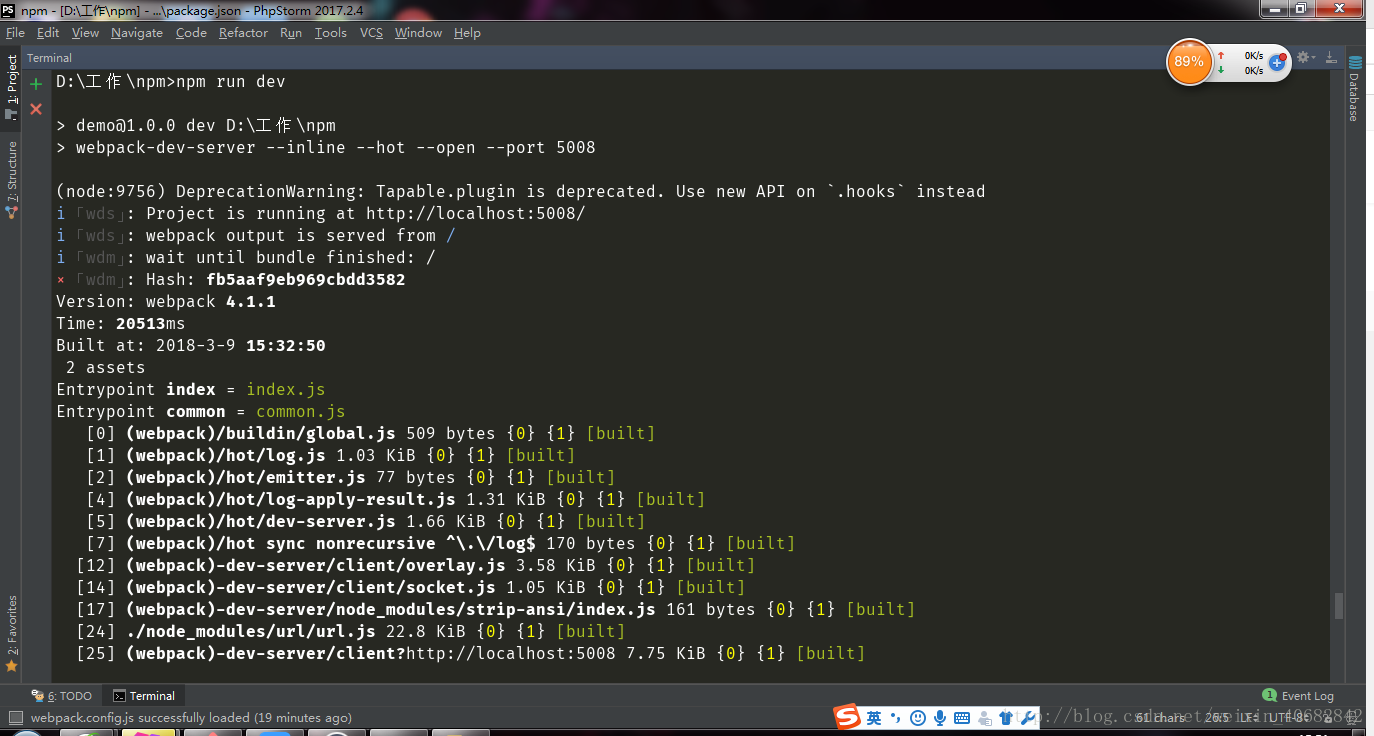Screen dimensions: 1374x736
Task: Open the 7: Structure tool window
Action: [11, 180]
